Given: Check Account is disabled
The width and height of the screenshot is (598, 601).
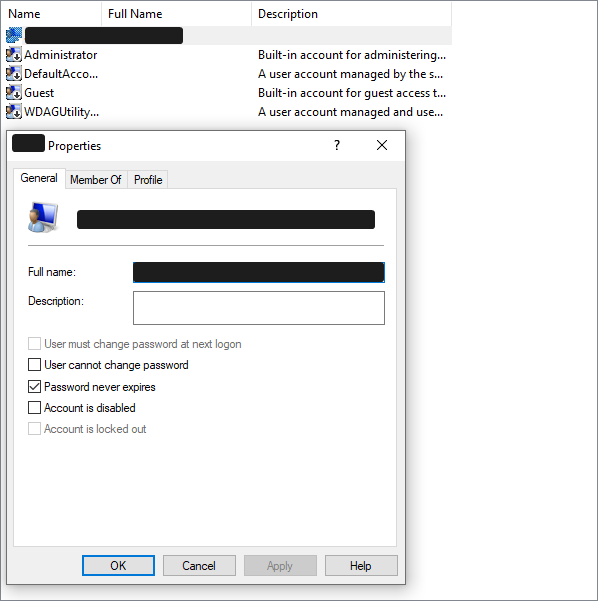Looking at the screenshot, I should [x=34, y=407].
